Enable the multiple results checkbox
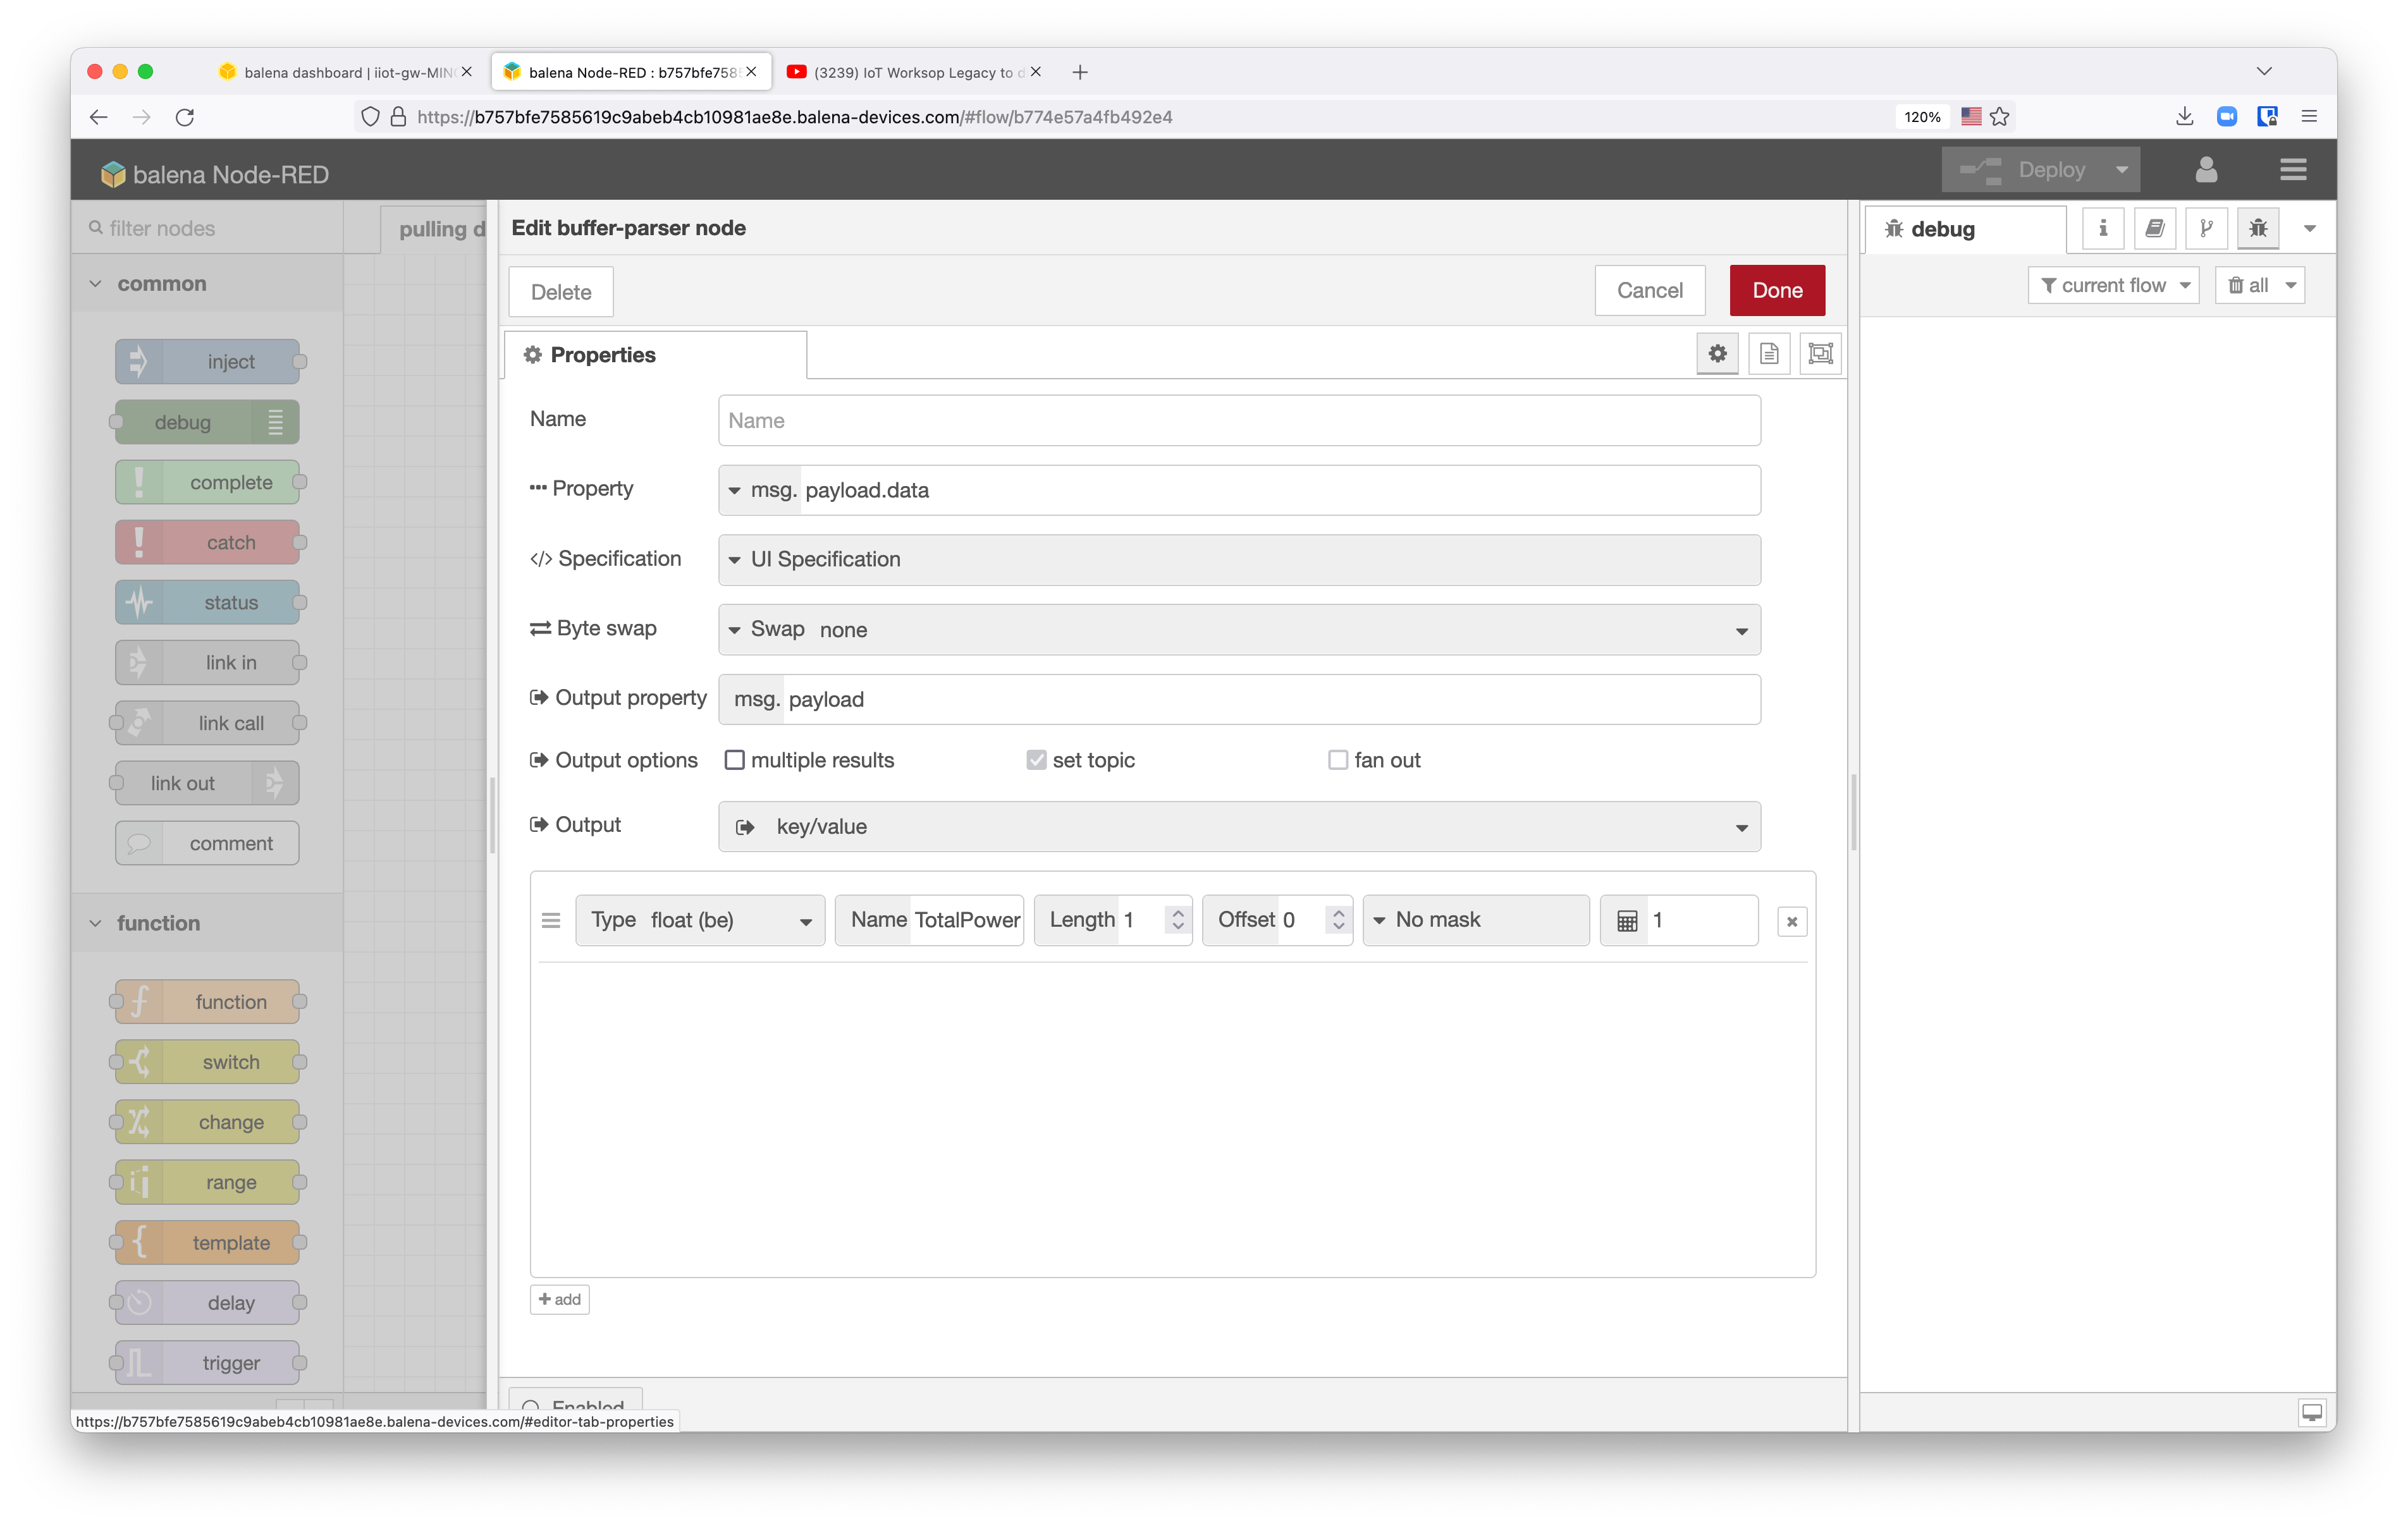The width and height of the screenshot is (2408, 1526). [735, 760]
